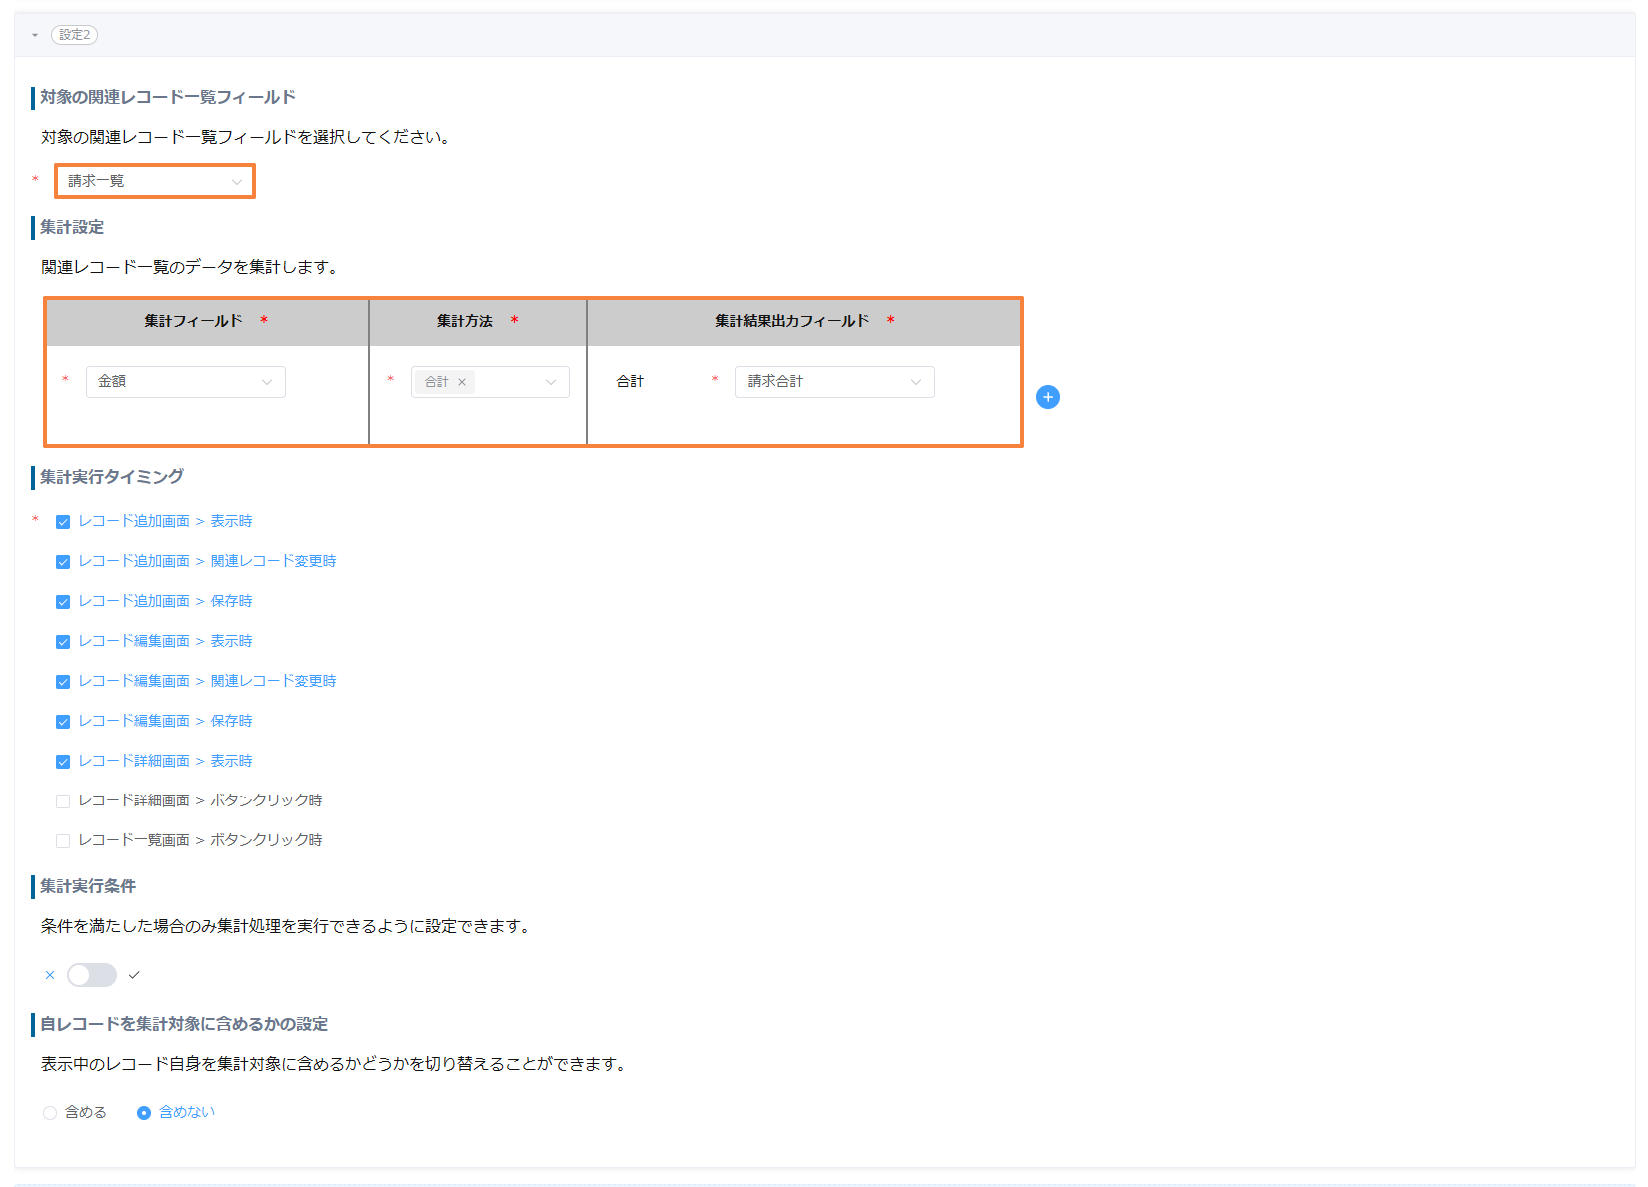1648x1187 pixels.
Task: Click the 集計実行条件 heading
Action: [88, 886]
